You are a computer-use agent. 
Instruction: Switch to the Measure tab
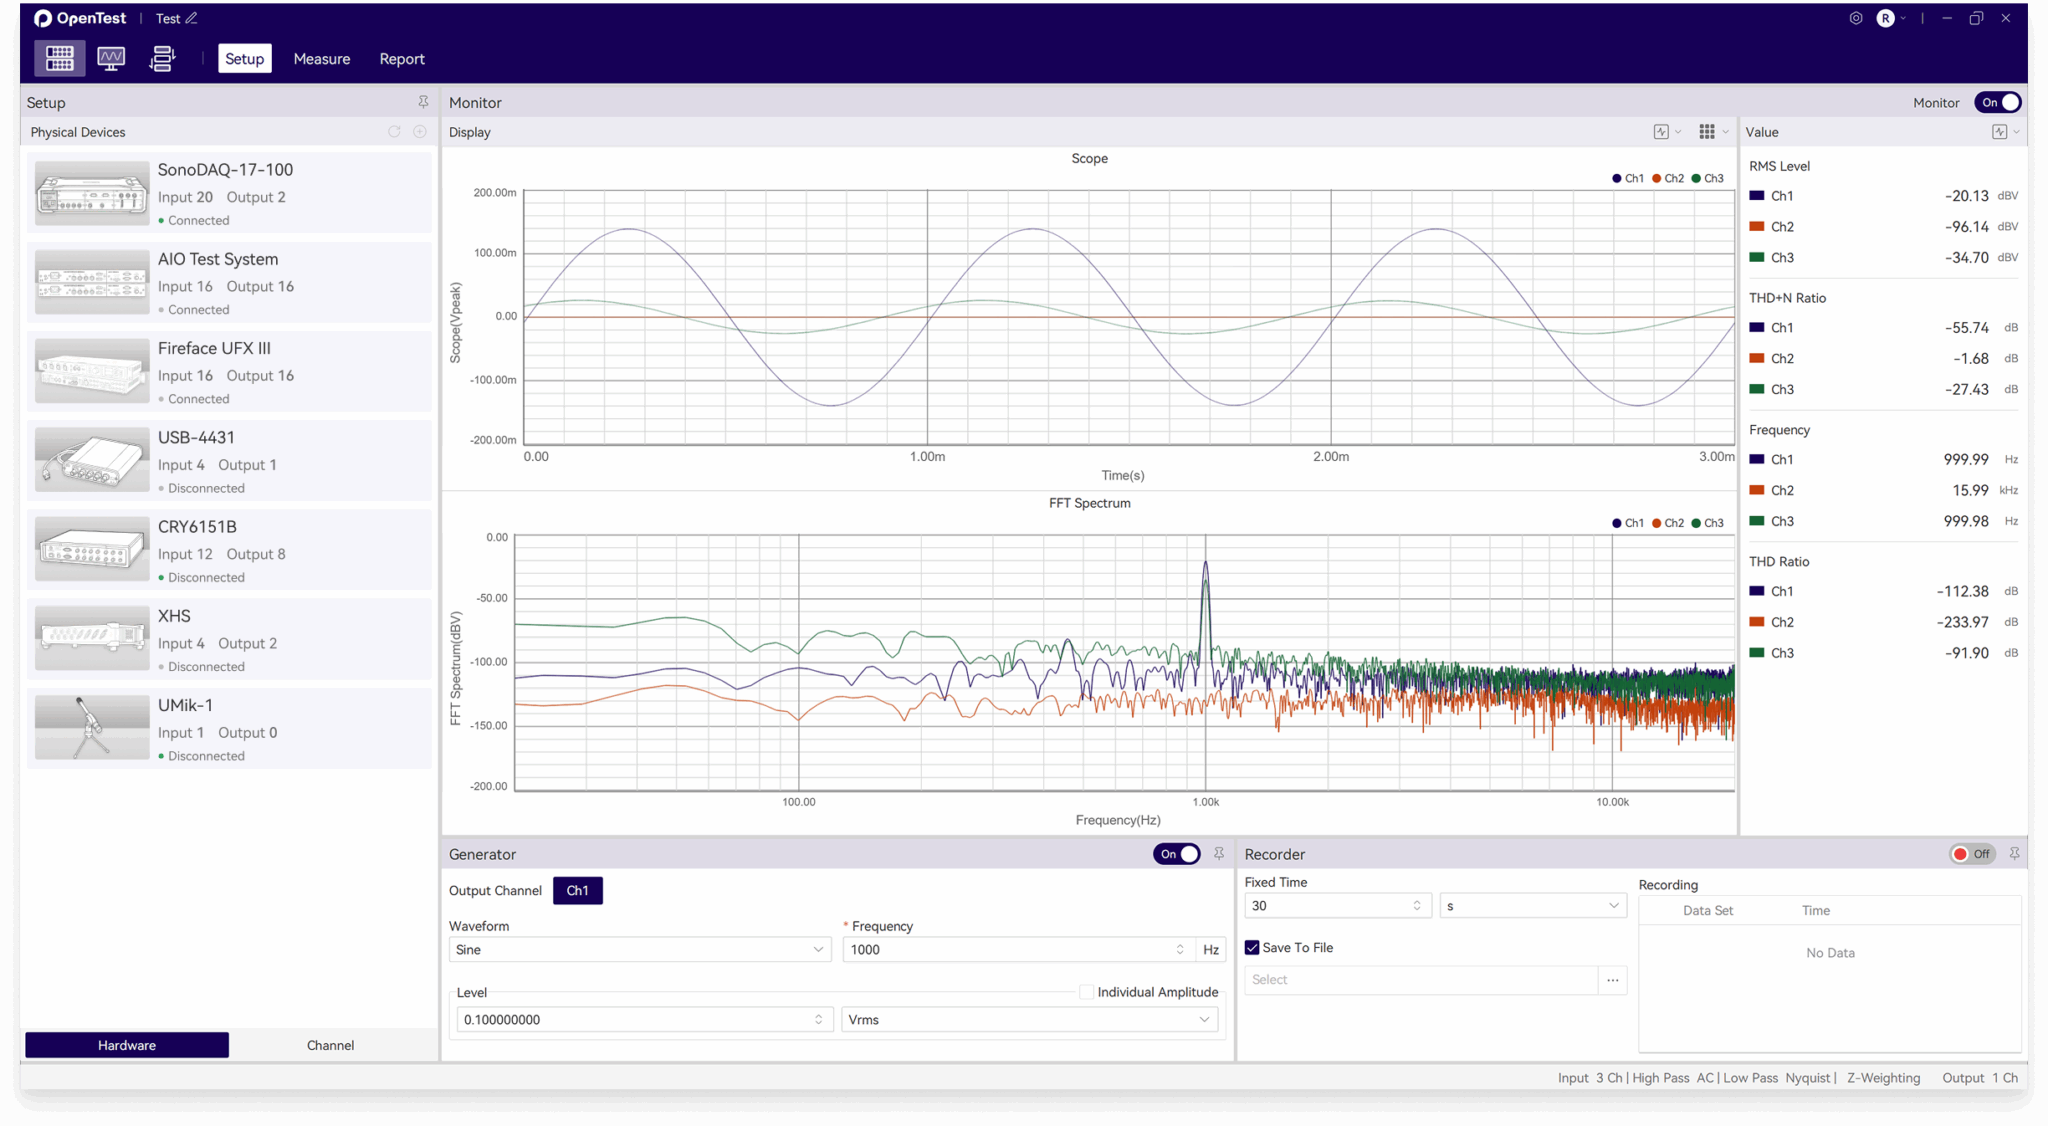pos(321,58)
